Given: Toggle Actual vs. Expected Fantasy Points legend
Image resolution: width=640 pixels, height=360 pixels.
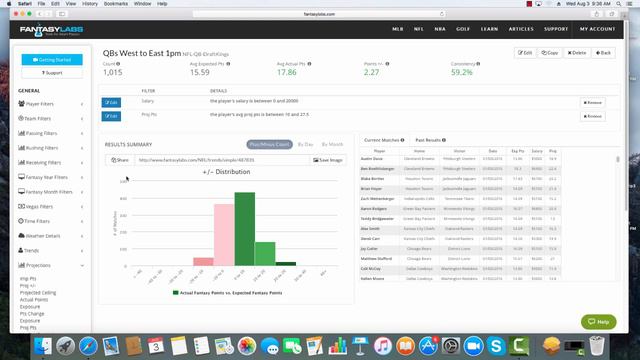Looking at the screenshot, I should coord(227,293).
